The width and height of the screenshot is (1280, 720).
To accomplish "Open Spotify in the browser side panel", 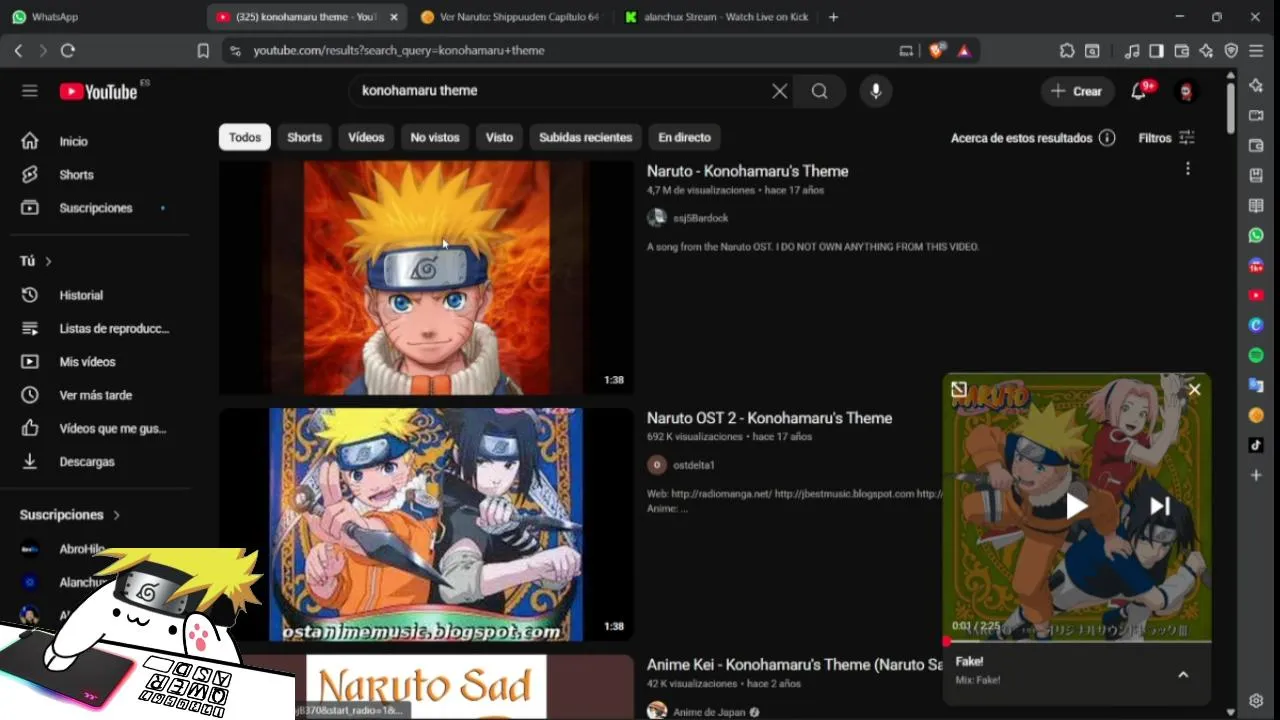I will pyautogui.click(x=1256, y=355).
